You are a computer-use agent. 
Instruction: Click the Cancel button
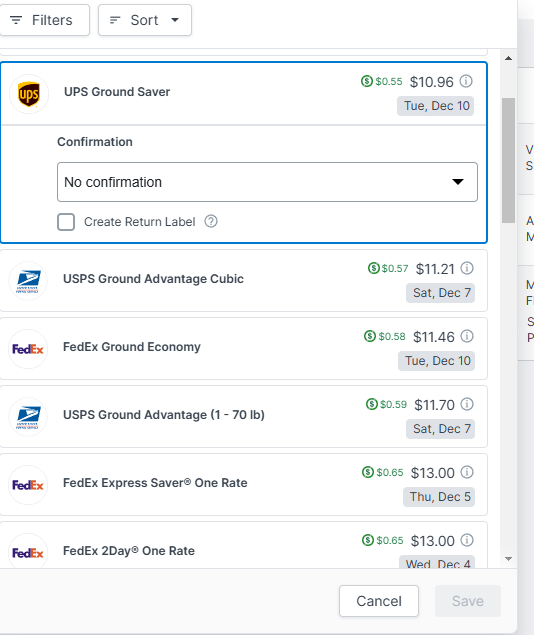click(x=379, y=601)
